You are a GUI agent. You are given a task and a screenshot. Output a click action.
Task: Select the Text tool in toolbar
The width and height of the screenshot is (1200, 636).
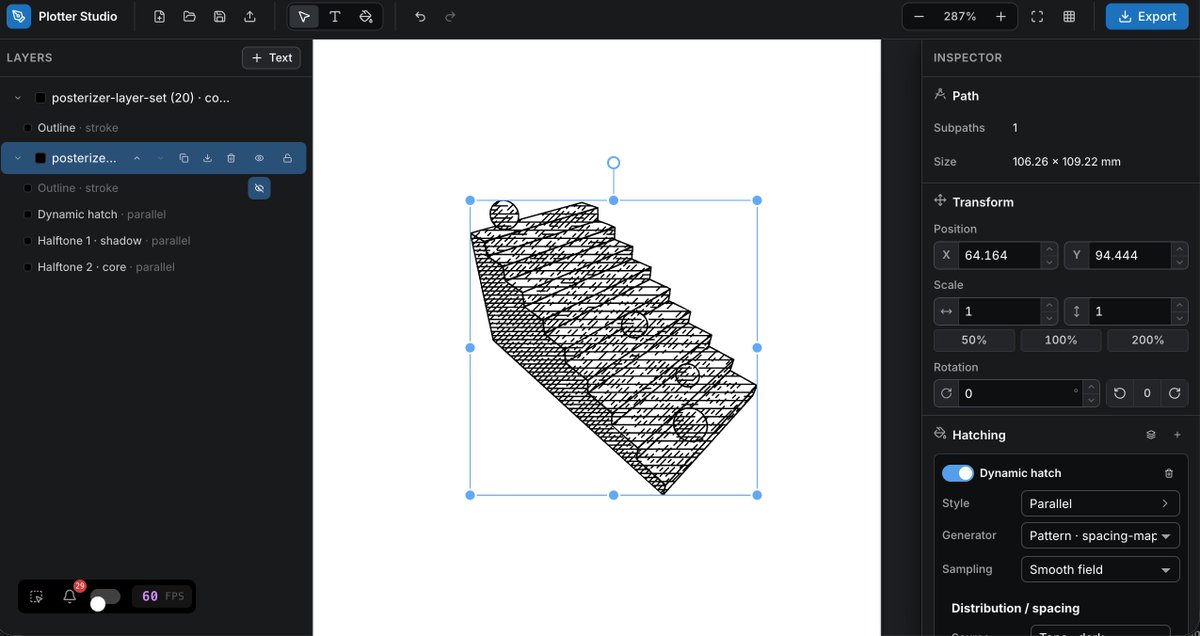click(x=335, y=16)
